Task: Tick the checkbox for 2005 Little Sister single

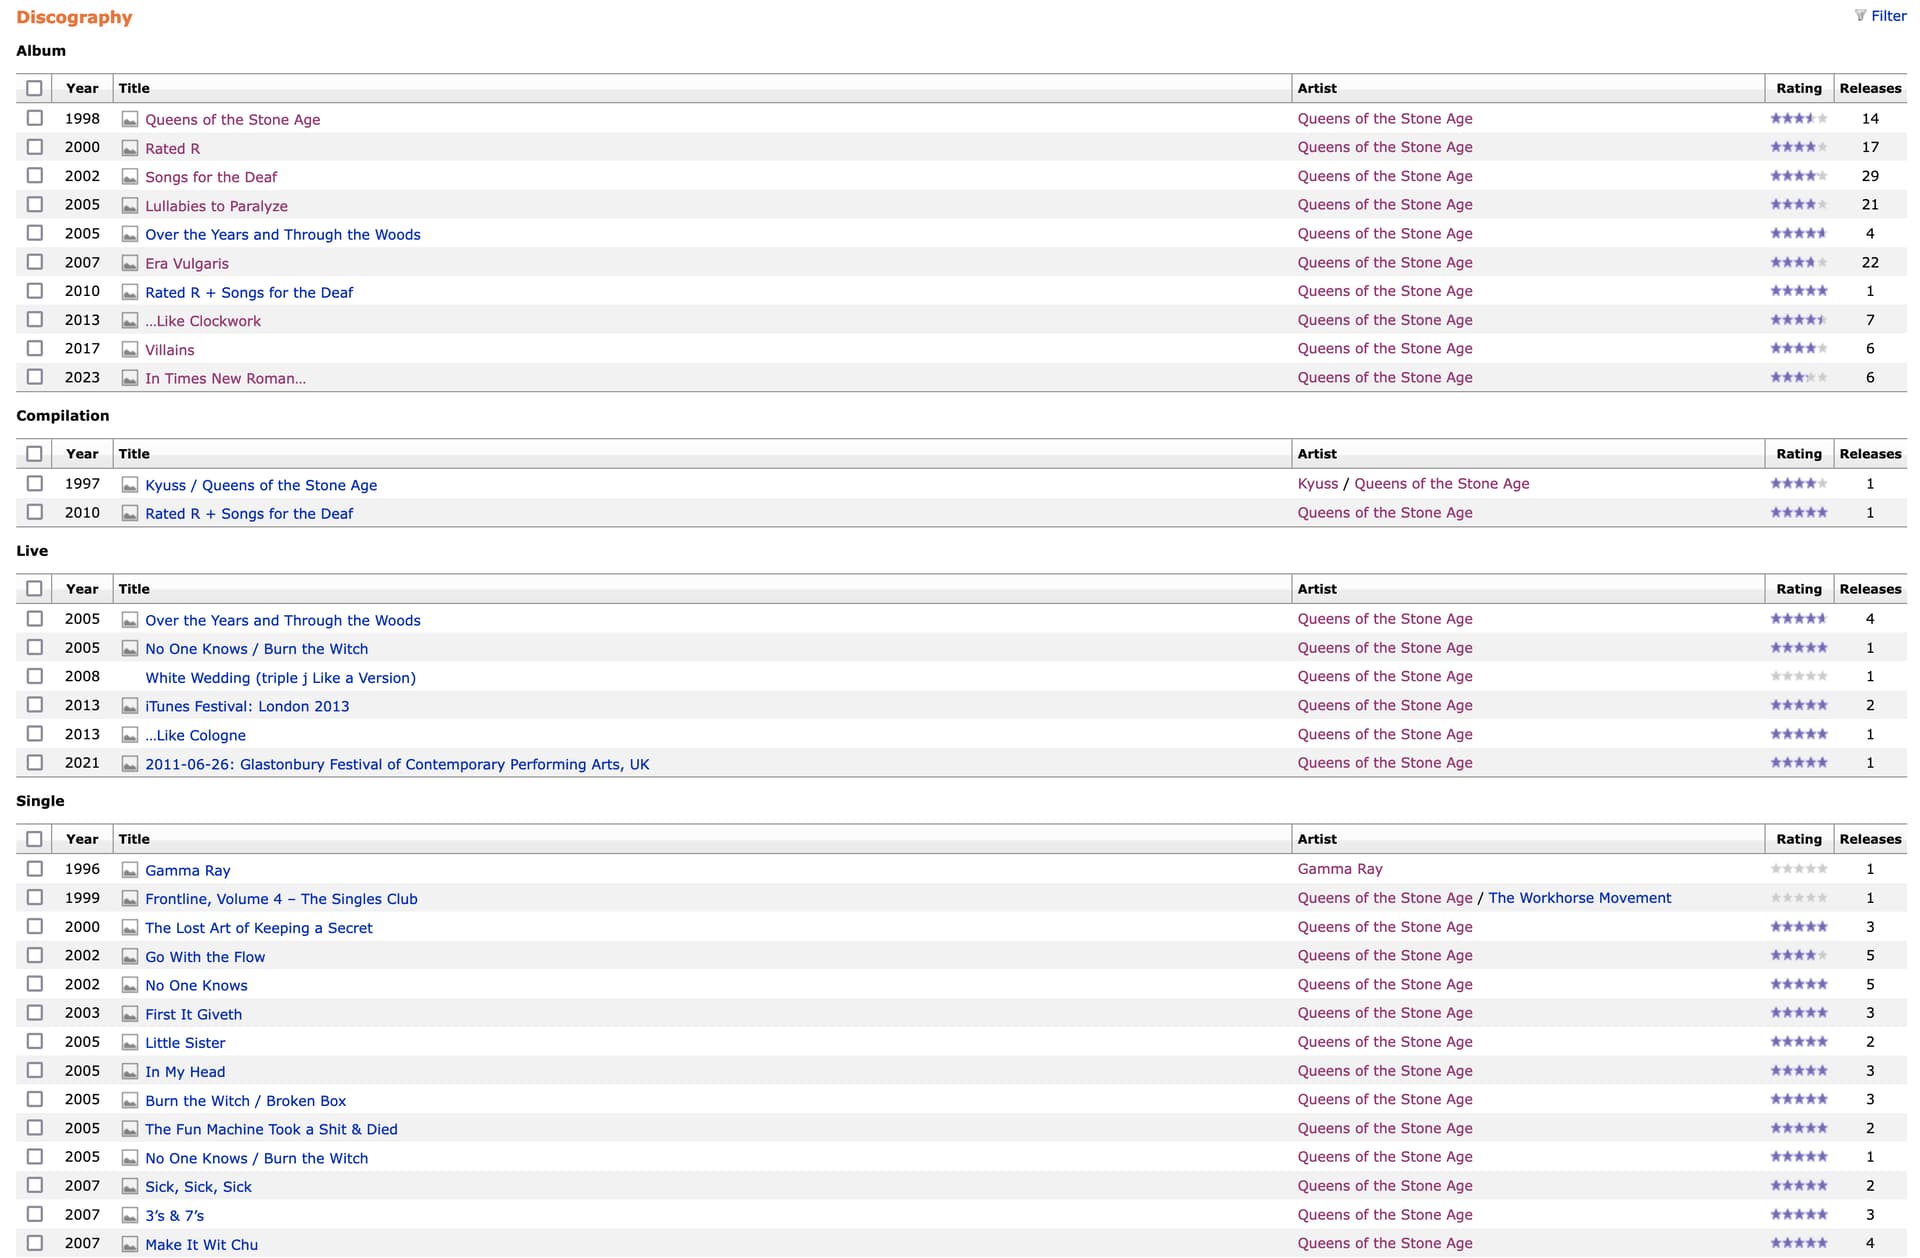Action: tap(35, 1042)
